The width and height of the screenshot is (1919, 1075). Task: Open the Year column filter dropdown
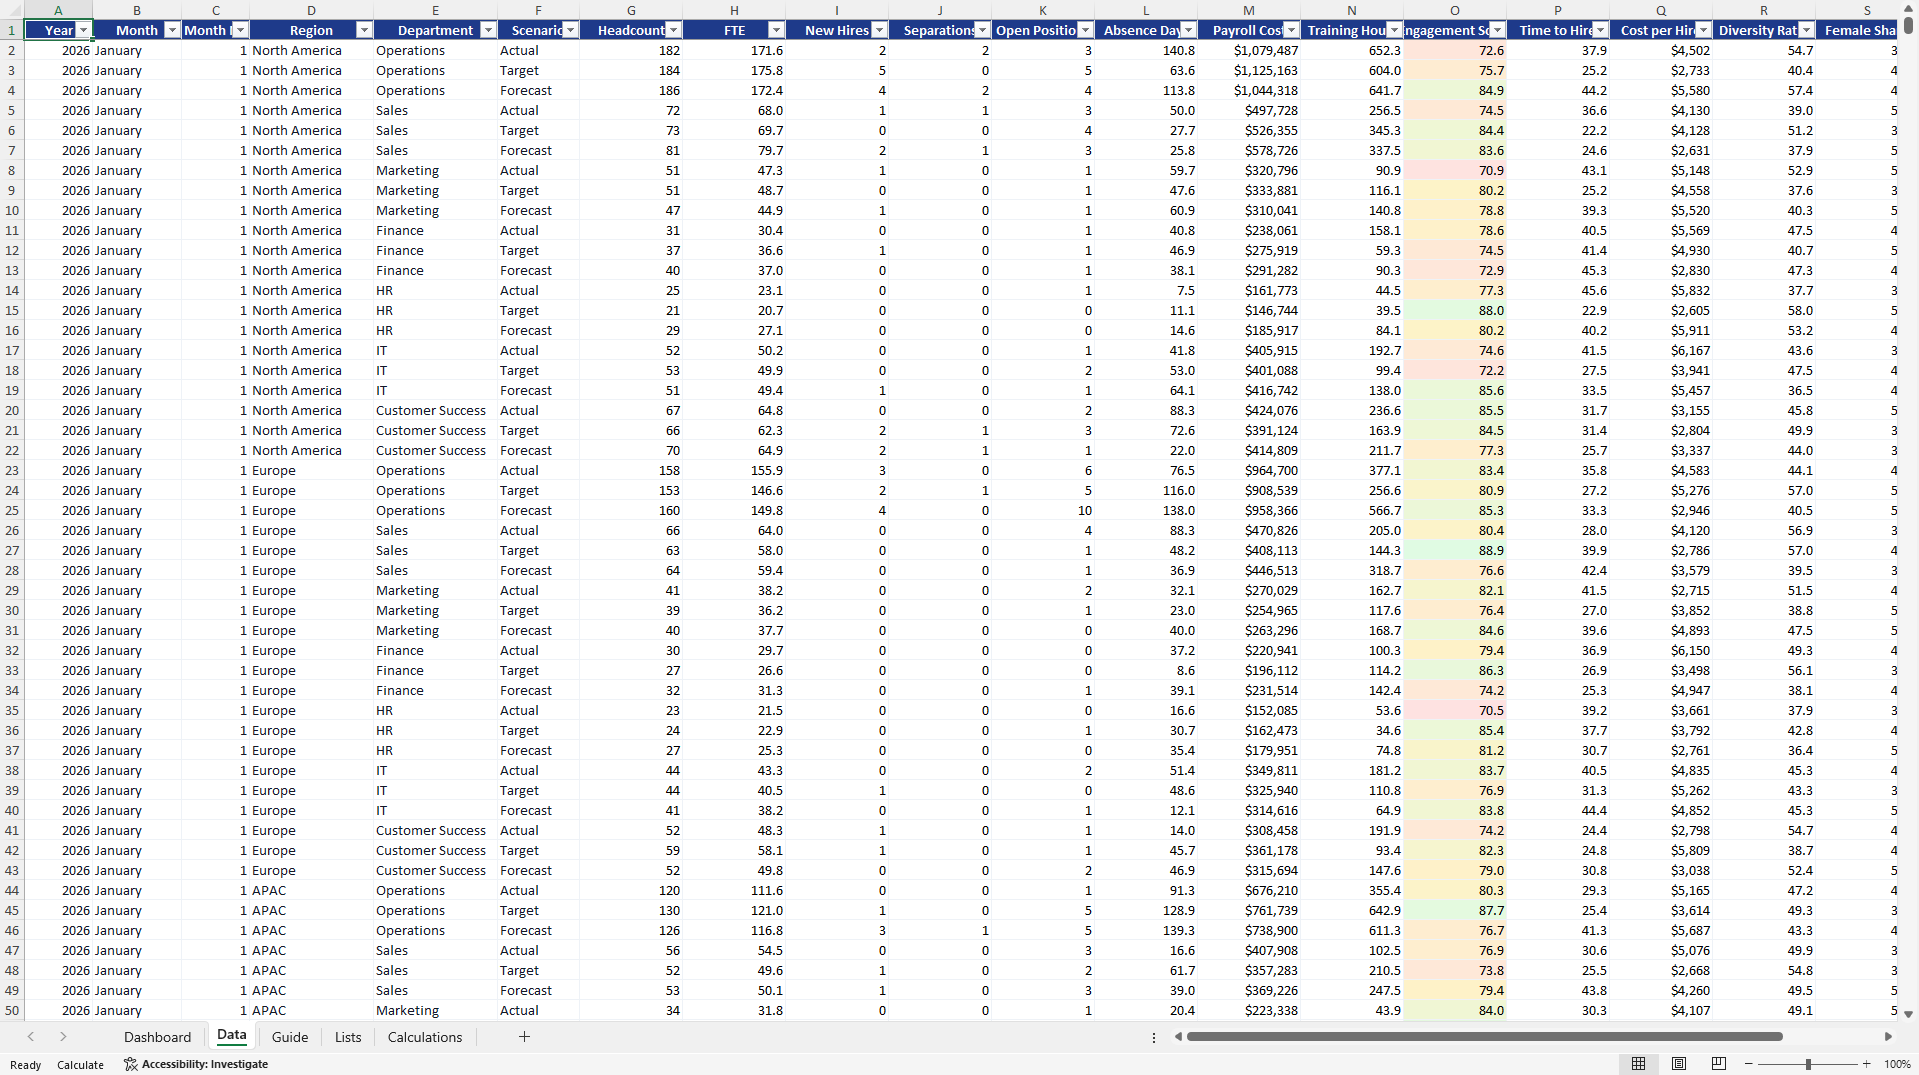point(84,30)
